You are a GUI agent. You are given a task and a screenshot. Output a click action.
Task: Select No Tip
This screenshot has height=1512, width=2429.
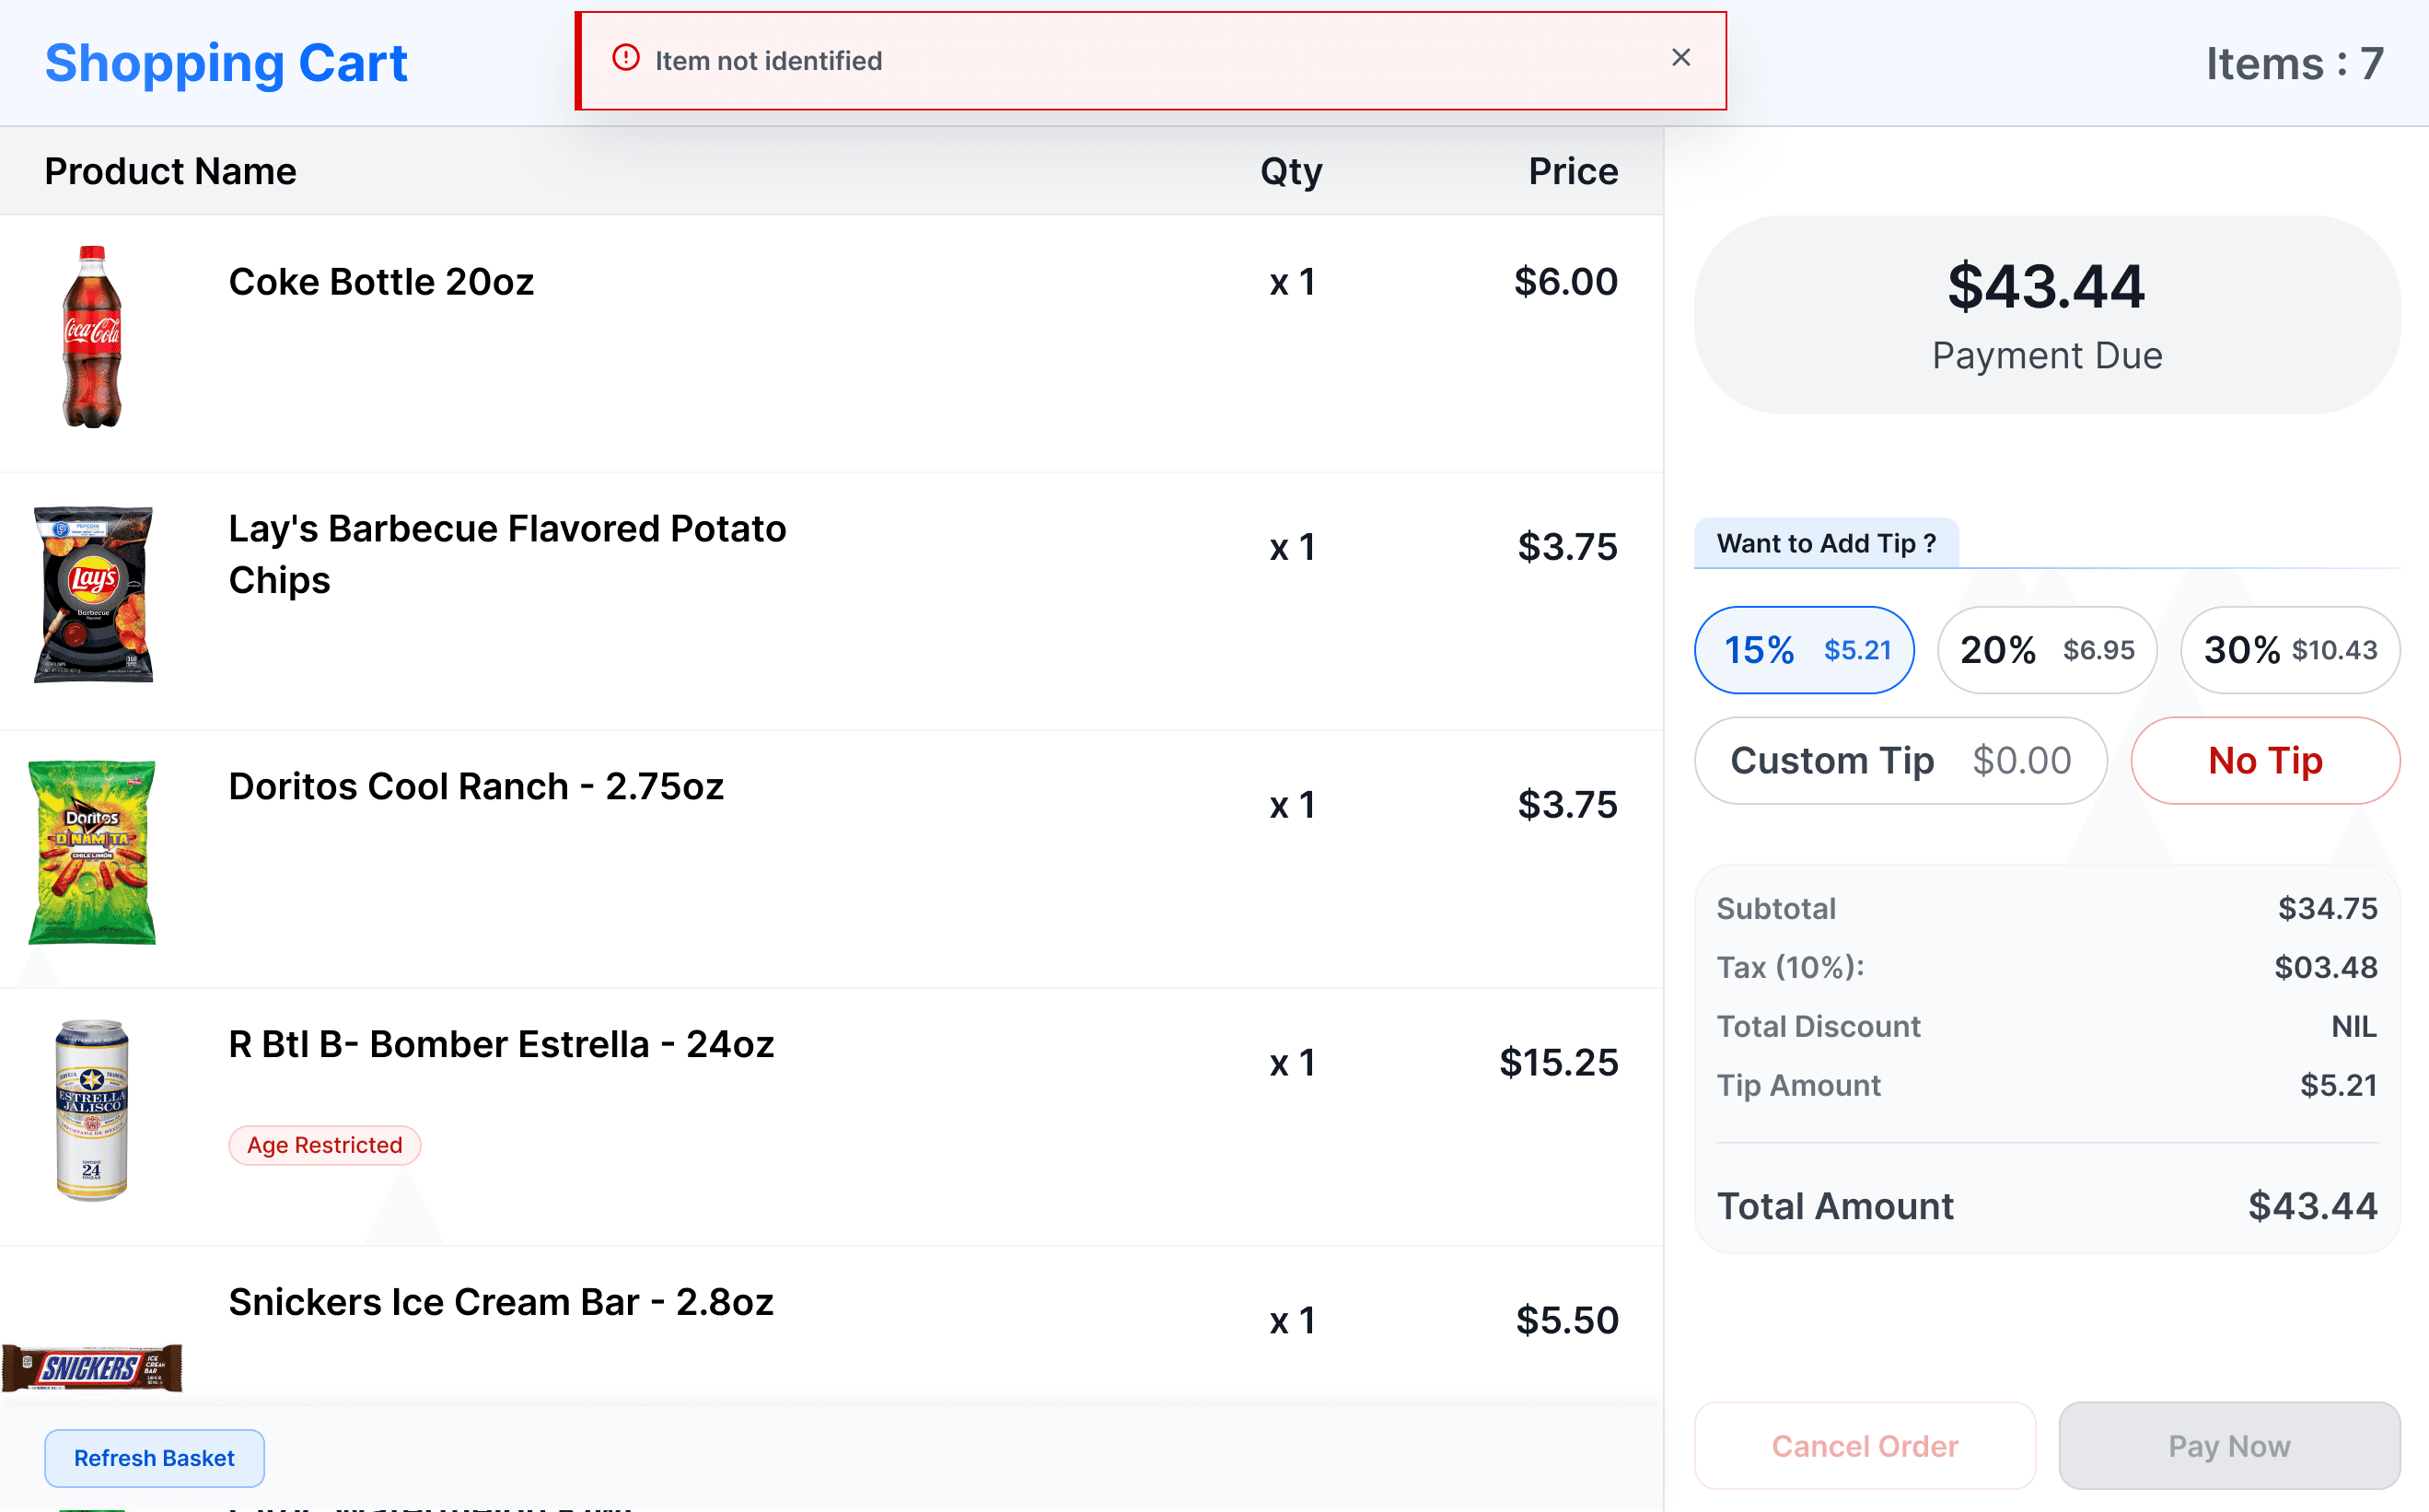tap(2264, 761)
